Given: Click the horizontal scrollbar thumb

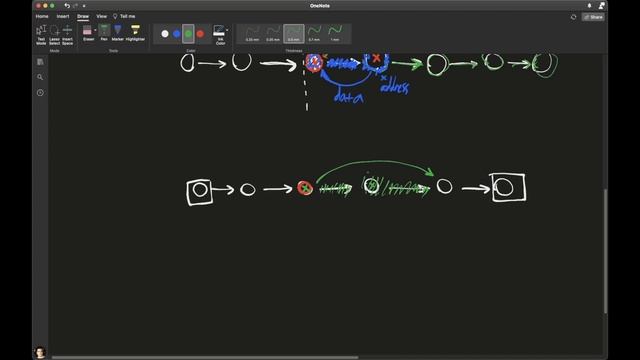Looking at the screenshot, I should click(205, 358).
